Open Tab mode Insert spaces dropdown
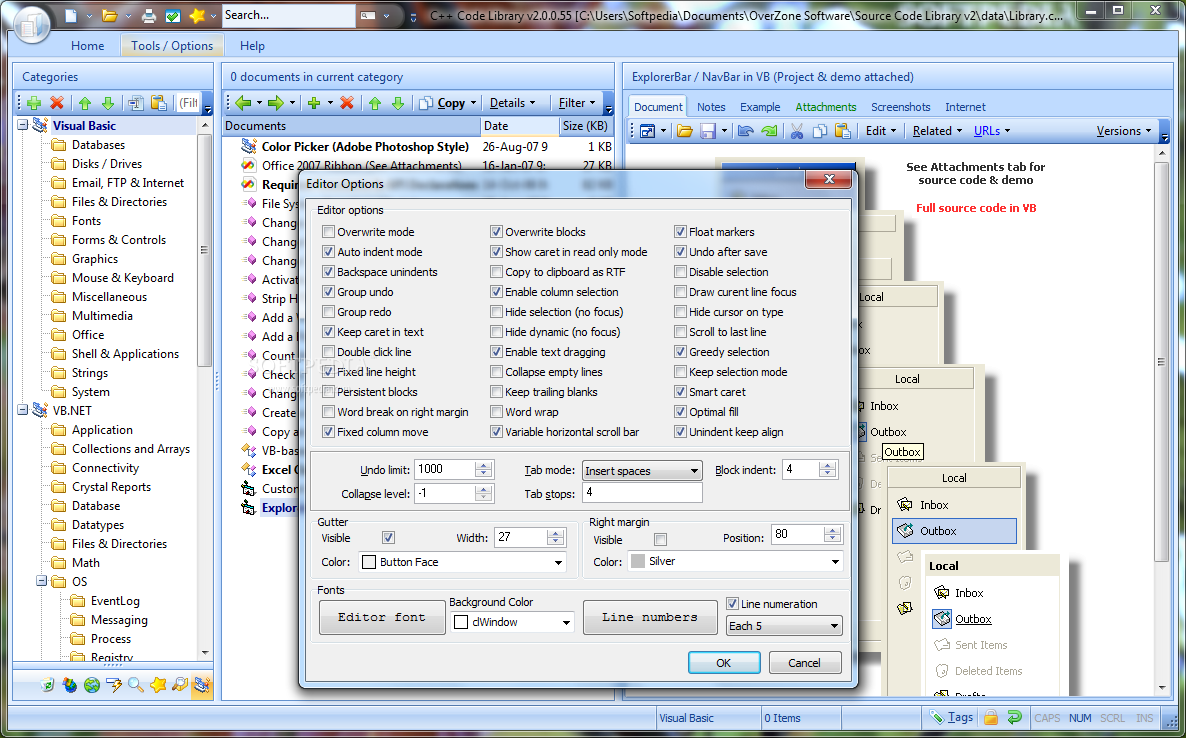Image resolution: width=1186 pixels, height=738 pixels. pos(642,470)
